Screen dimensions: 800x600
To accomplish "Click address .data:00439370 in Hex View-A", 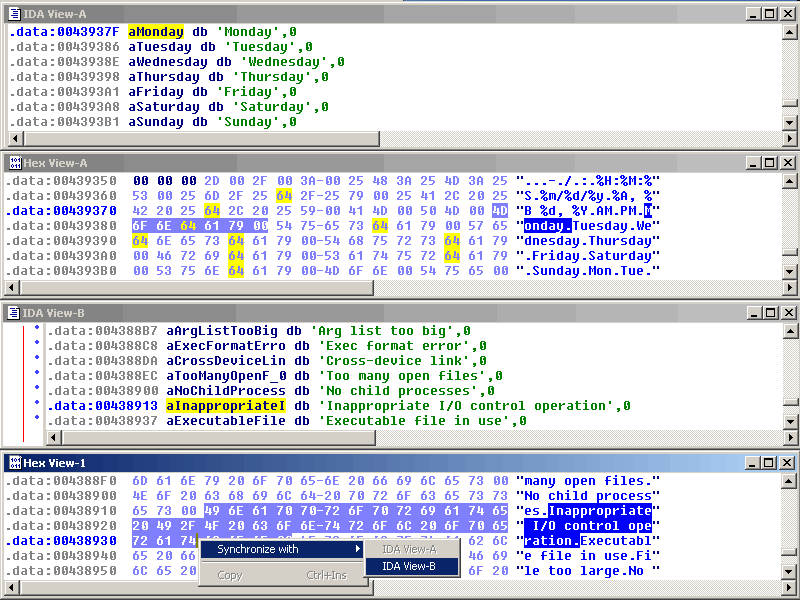I will pyautogui.click(x=63, y=211).
